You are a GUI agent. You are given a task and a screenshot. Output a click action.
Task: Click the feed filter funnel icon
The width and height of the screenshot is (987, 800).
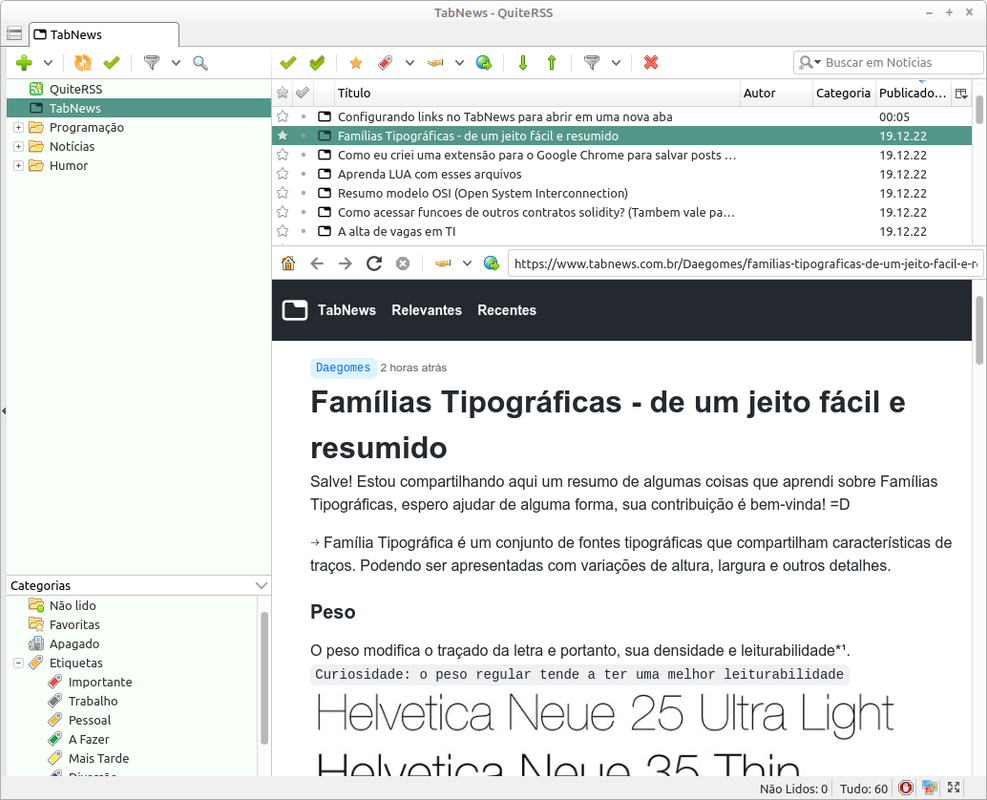tap(152, 63)
